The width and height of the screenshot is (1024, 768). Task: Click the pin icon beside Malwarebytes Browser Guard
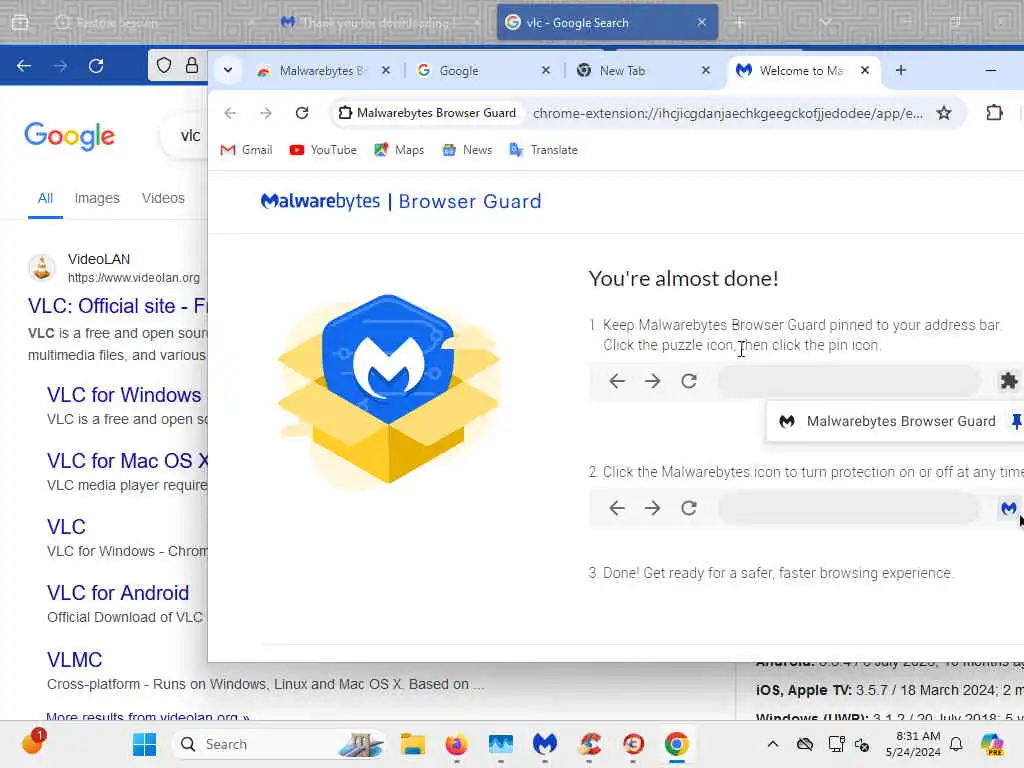1016,421
